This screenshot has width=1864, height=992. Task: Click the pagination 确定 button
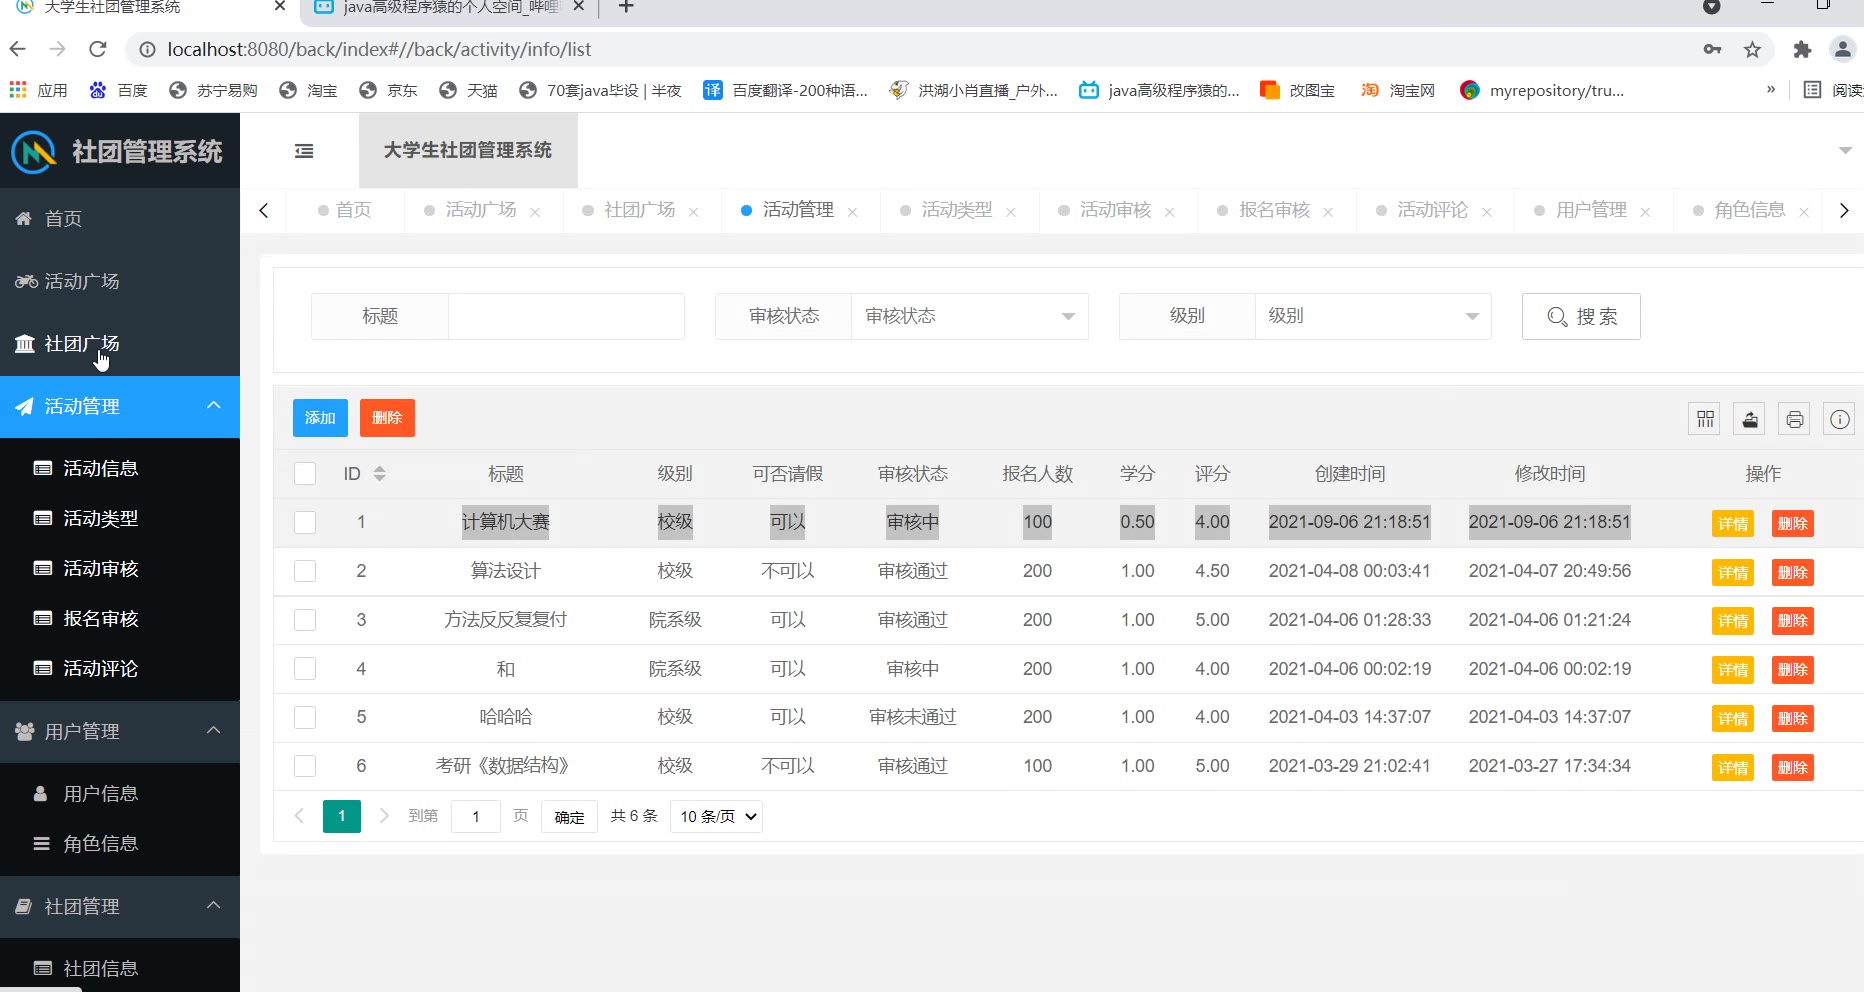click(x=569, y=817)
